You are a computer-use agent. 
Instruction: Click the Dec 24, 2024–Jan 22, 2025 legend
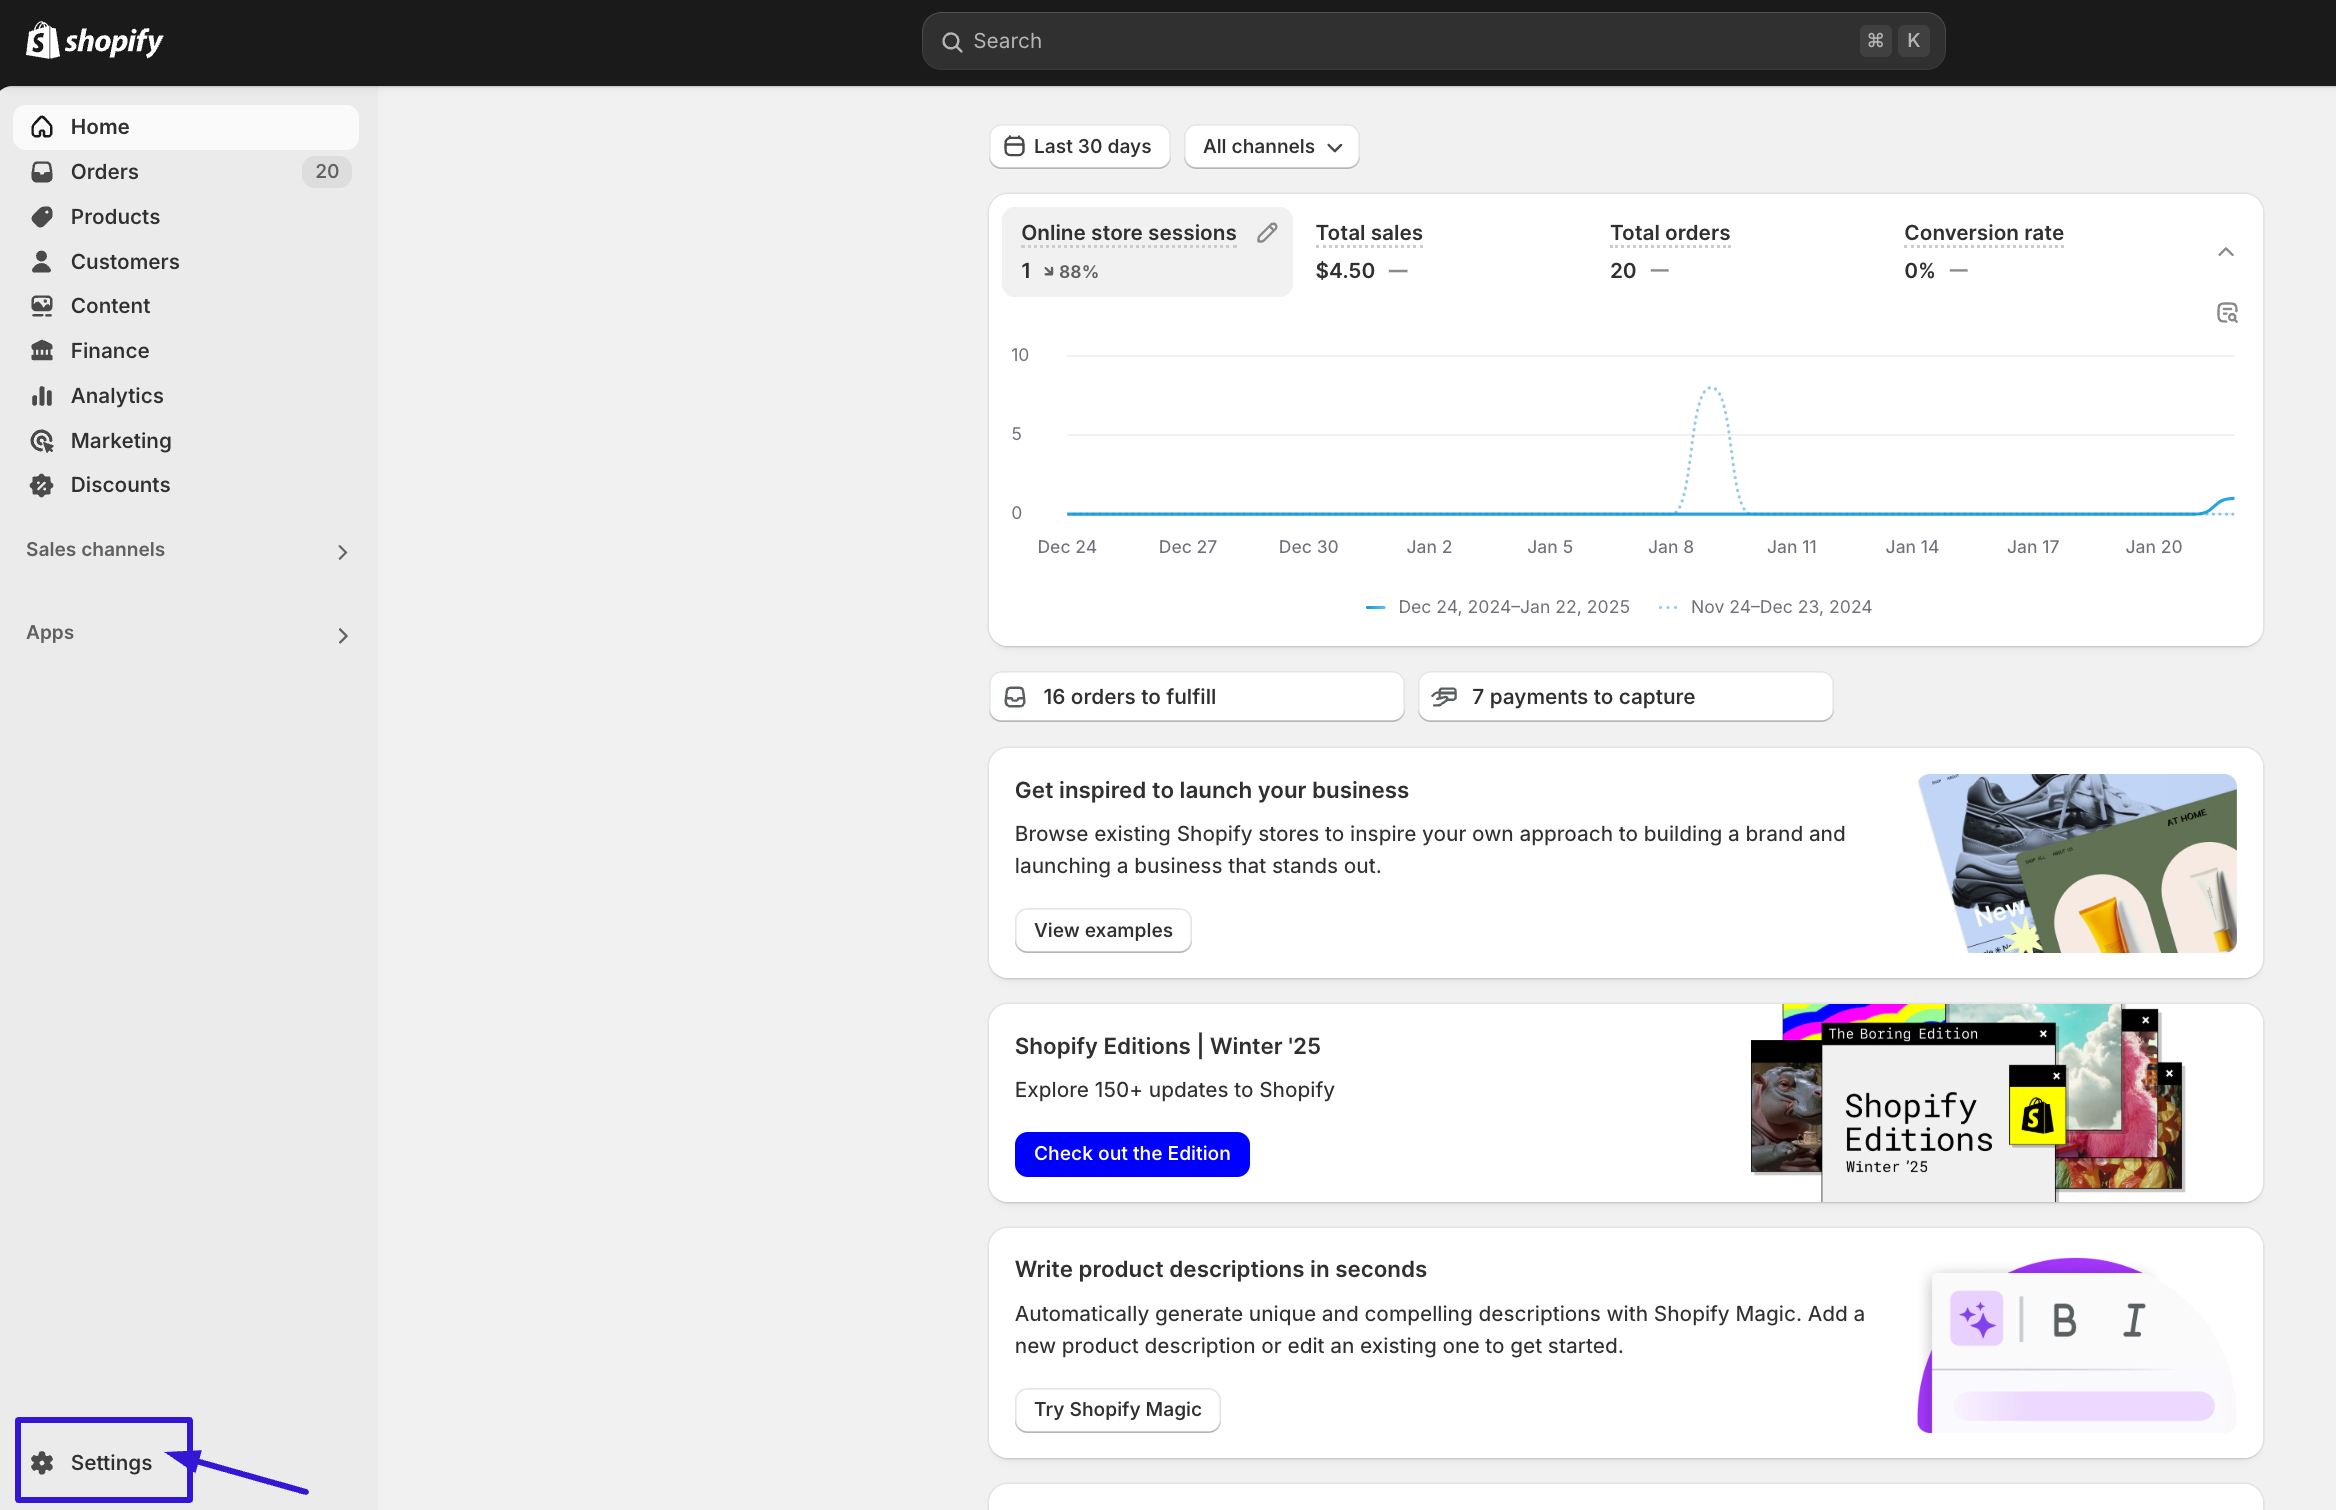pos(1497,607)
